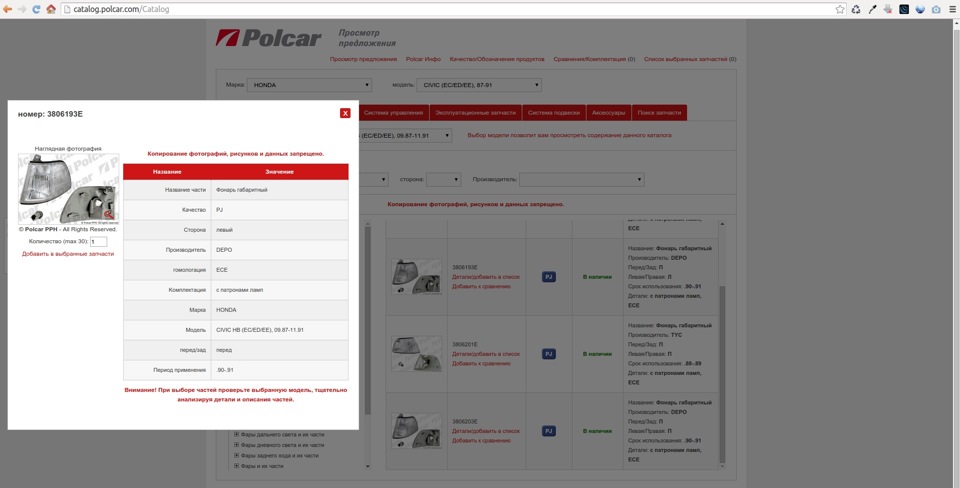This screenshot has width=960, height=488.
Task: Switch to Поиск запчасти tab
Action: point(659,113)
